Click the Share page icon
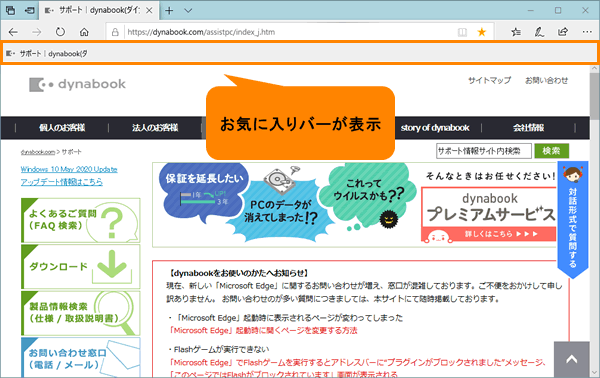This screenshot has width=600, height=378. pyautogui.click(x=563, y=32)
